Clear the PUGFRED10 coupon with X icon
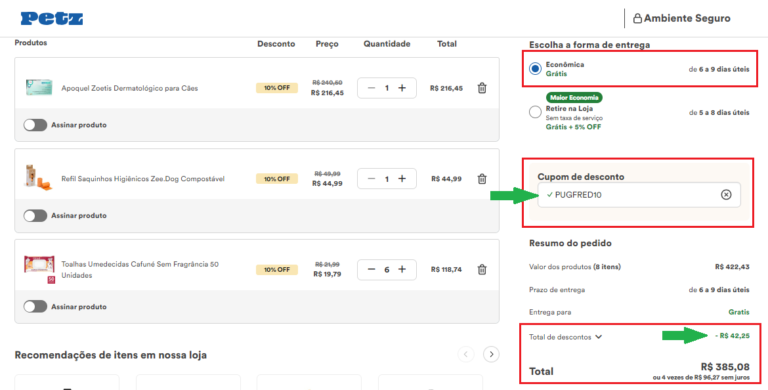 726,195
